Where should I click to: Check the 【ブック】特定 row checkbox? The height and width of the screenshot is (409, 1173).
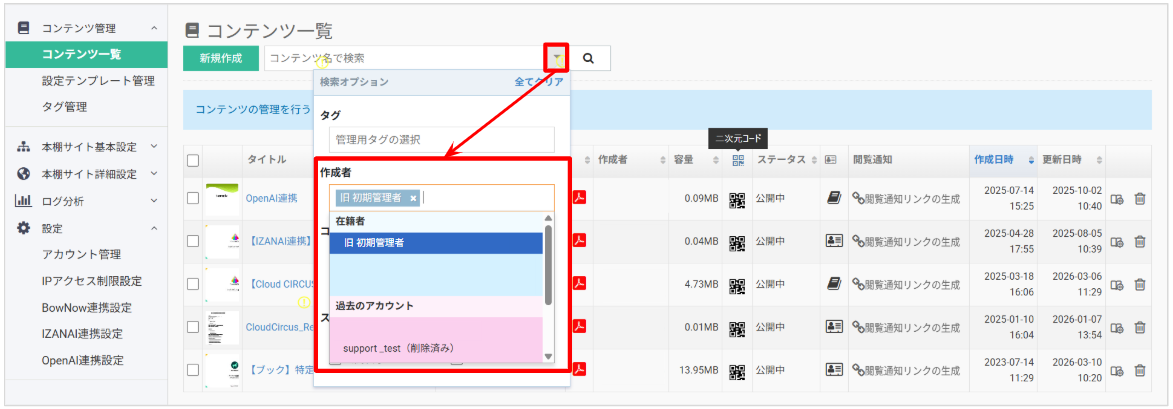click(193, 369)
